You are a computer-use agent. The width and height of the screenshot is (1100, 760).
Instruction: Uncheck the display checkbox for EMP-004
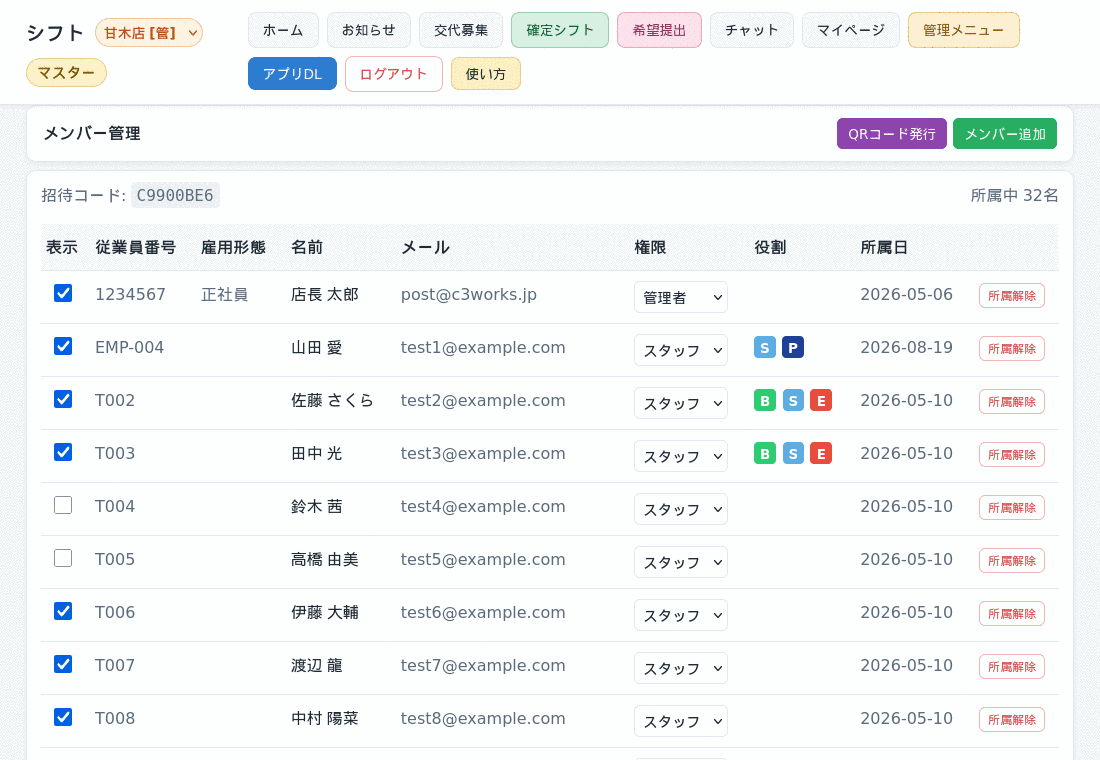(63, 346)
